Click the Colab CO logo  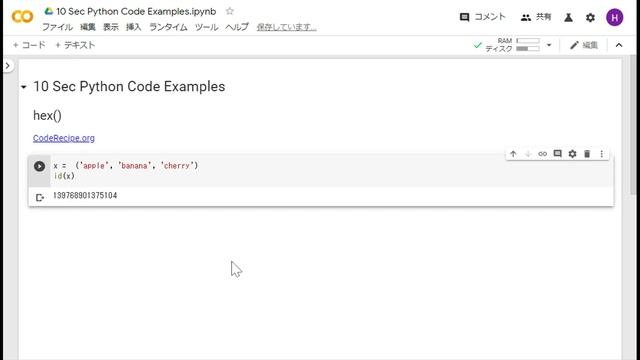coord(22,17)
